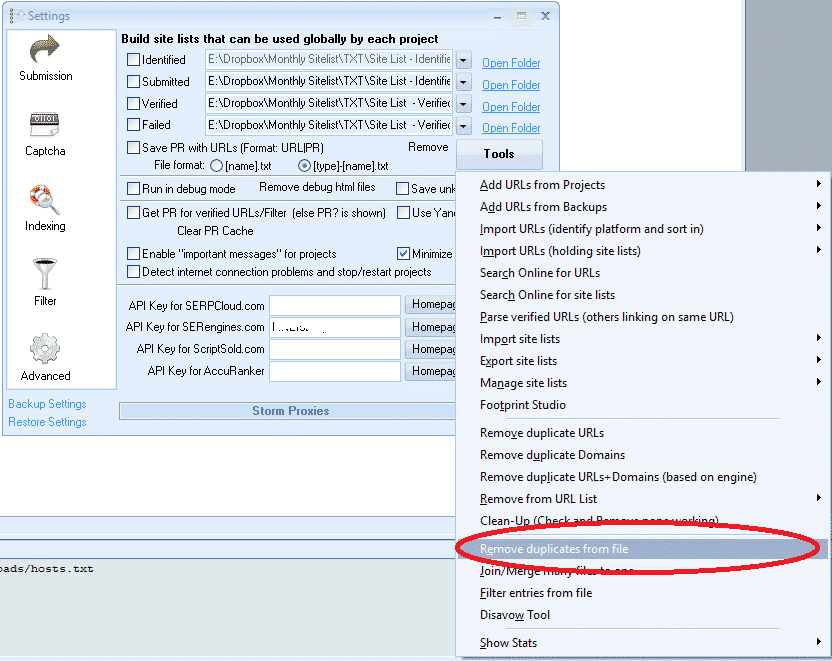Screen dimensions: 832x661
Task: Select the [type]-[name].txt file format
Action: pos(304,166)
